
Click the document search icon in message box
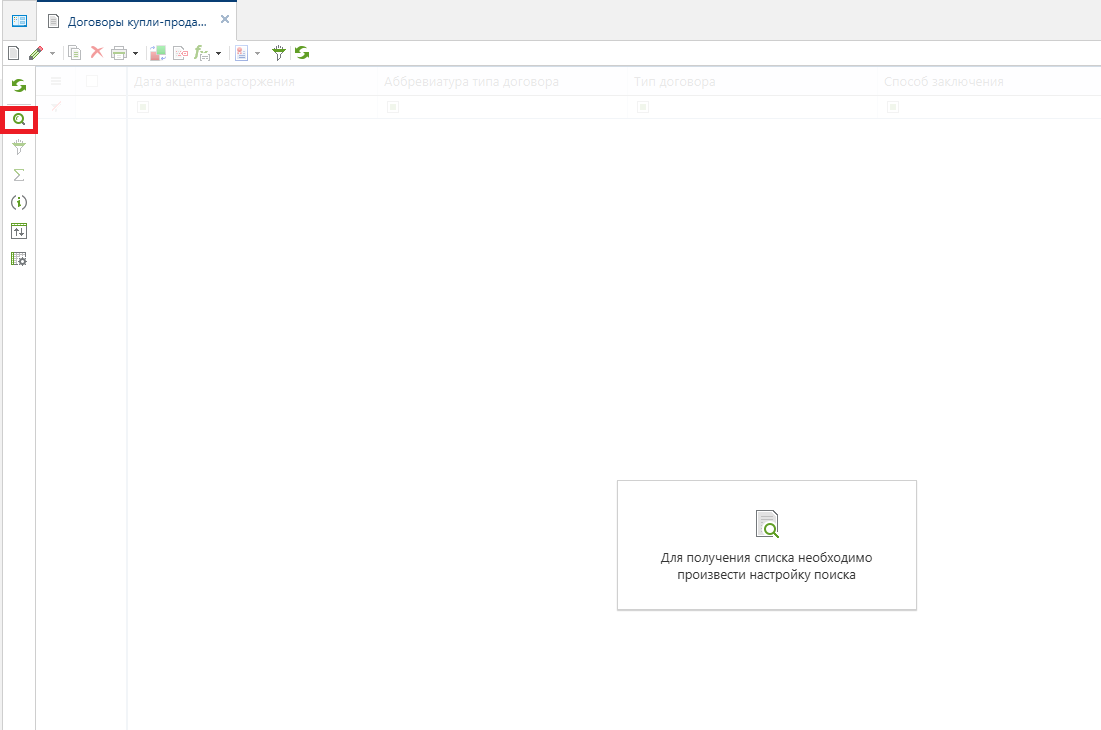(x=767, y=524)
